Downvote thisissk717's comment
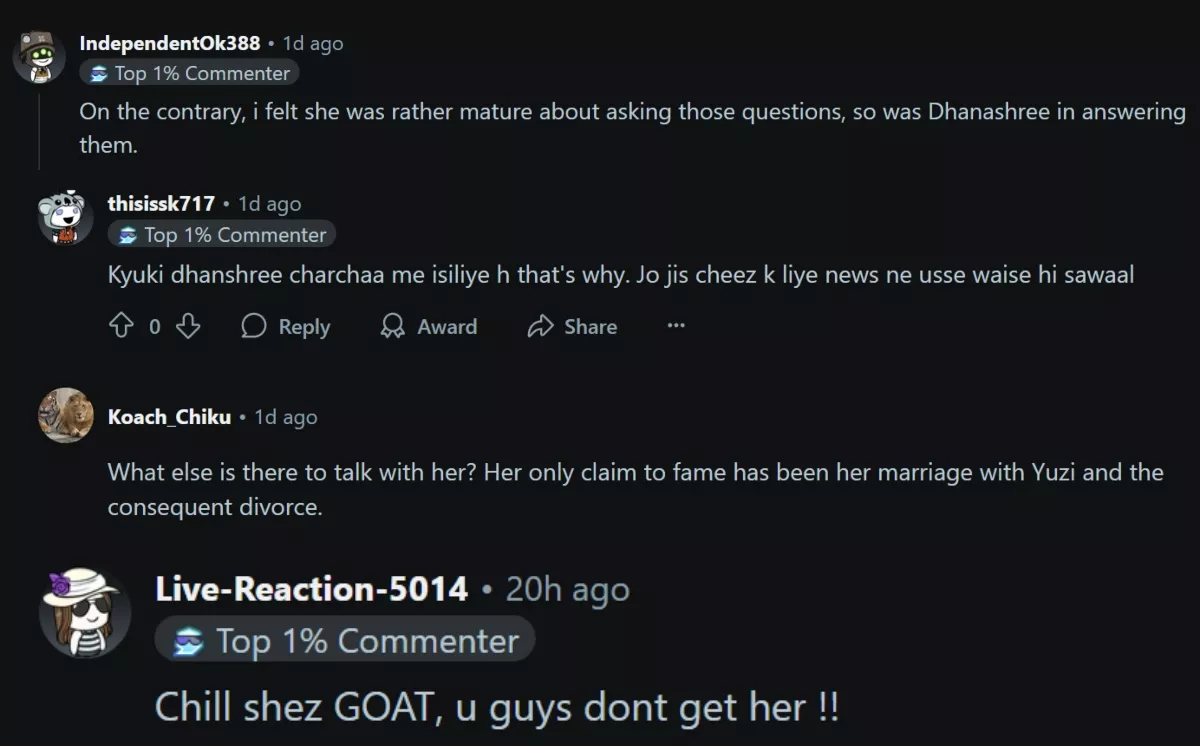The image size is (1200, 746). pyautogui.click(x=188, y=326)
